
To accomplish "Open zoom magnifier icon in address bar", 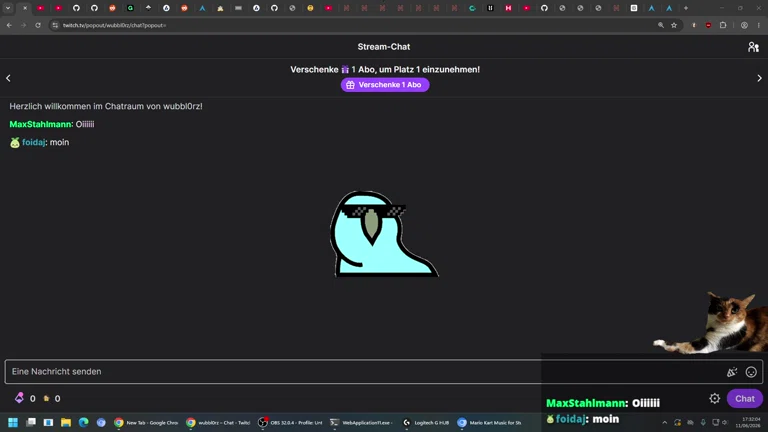I will (x=661, y=25).
